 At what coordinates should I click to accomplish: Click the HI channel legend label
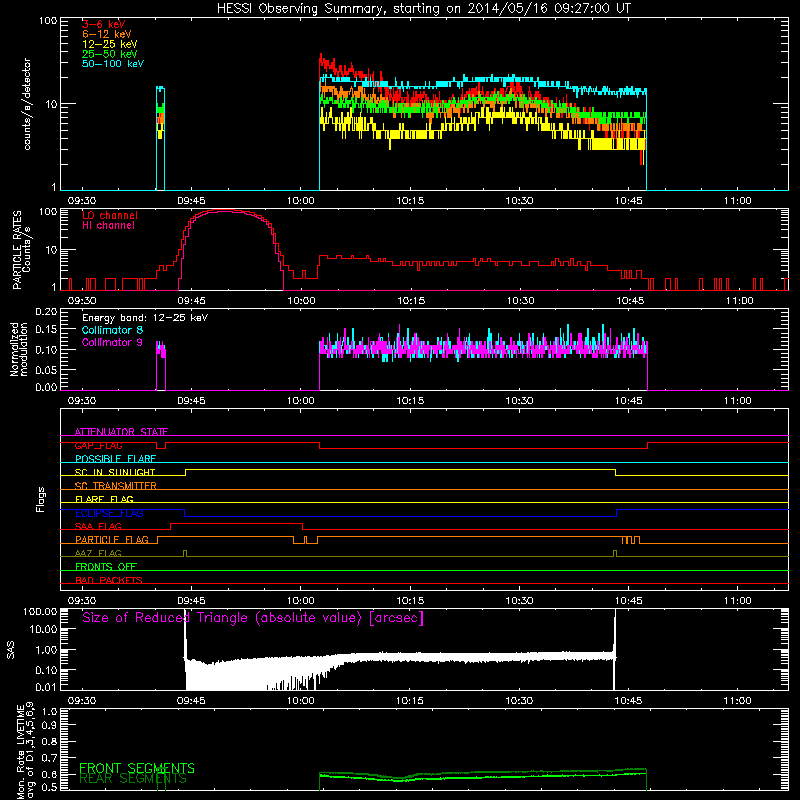[108, 226]
